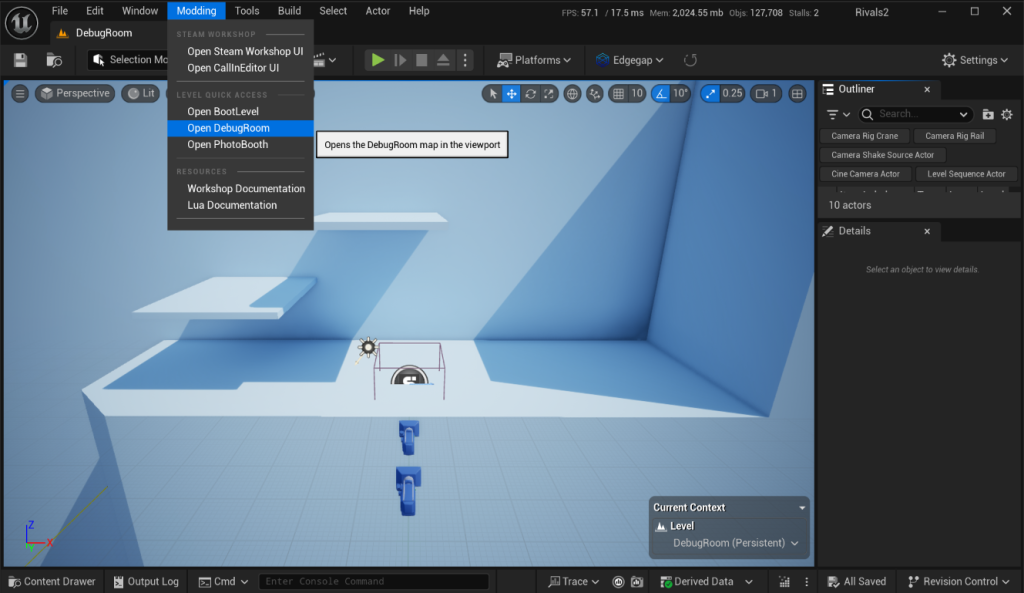Open the Platforms dropdown button
Viewport: 1024px width, 593px height.
(x=534, y=60)
